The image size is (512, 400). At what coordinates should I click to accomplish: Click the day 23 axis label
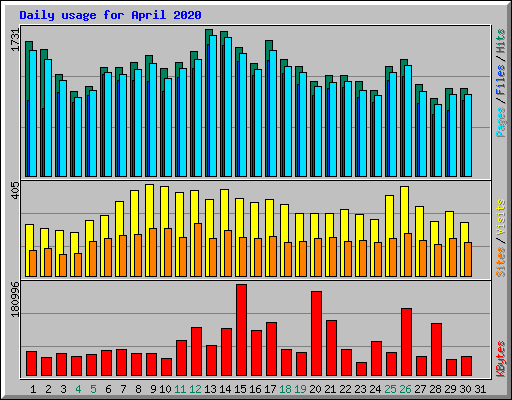point(360,389)
